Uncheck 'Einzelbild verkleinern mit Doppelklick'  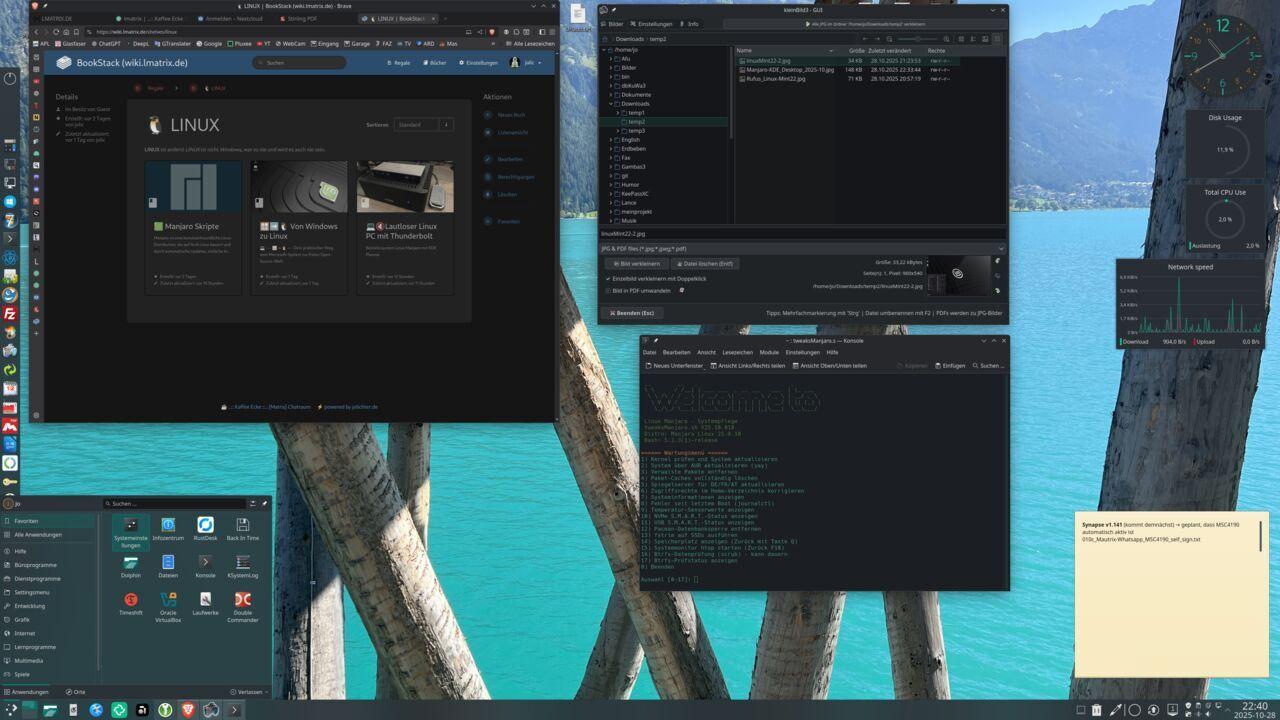[x=610, y=278]
